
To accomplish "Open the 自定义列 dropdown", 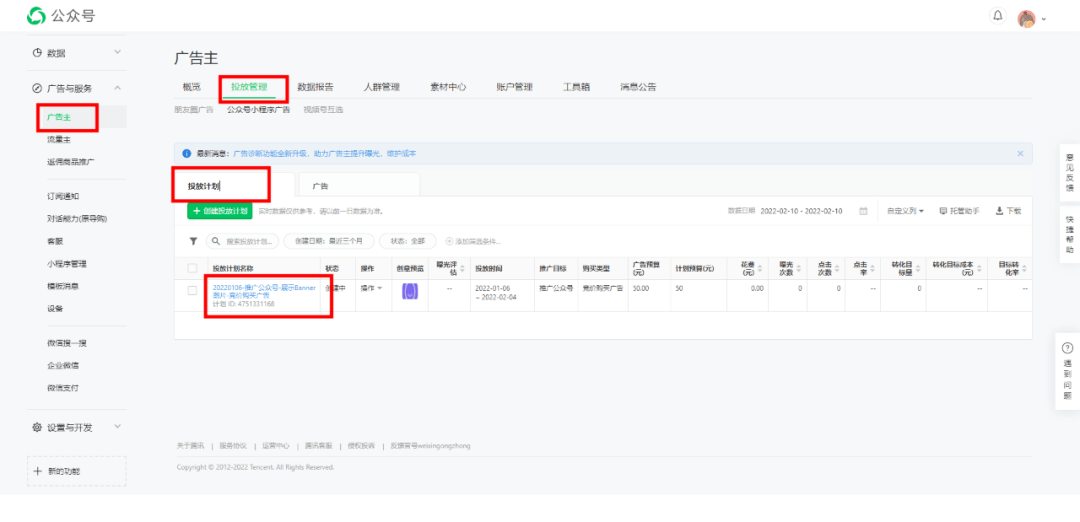I will click(x=904, y=211).
